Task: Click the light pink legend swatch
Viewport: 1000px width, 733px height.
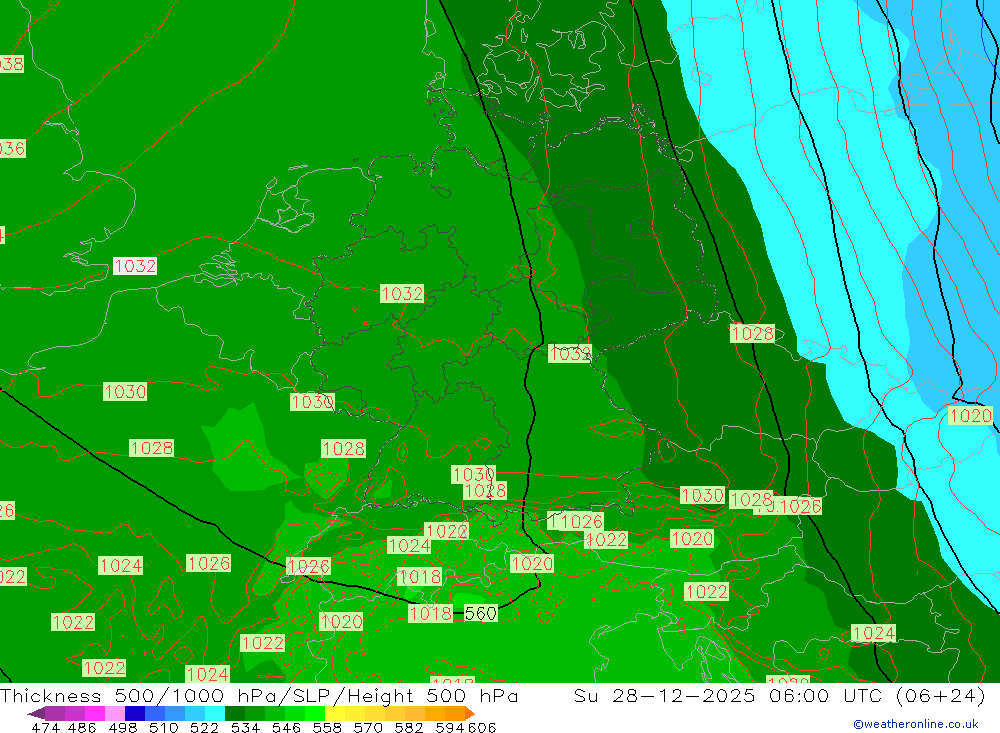Action: click(x=115, y=713)
